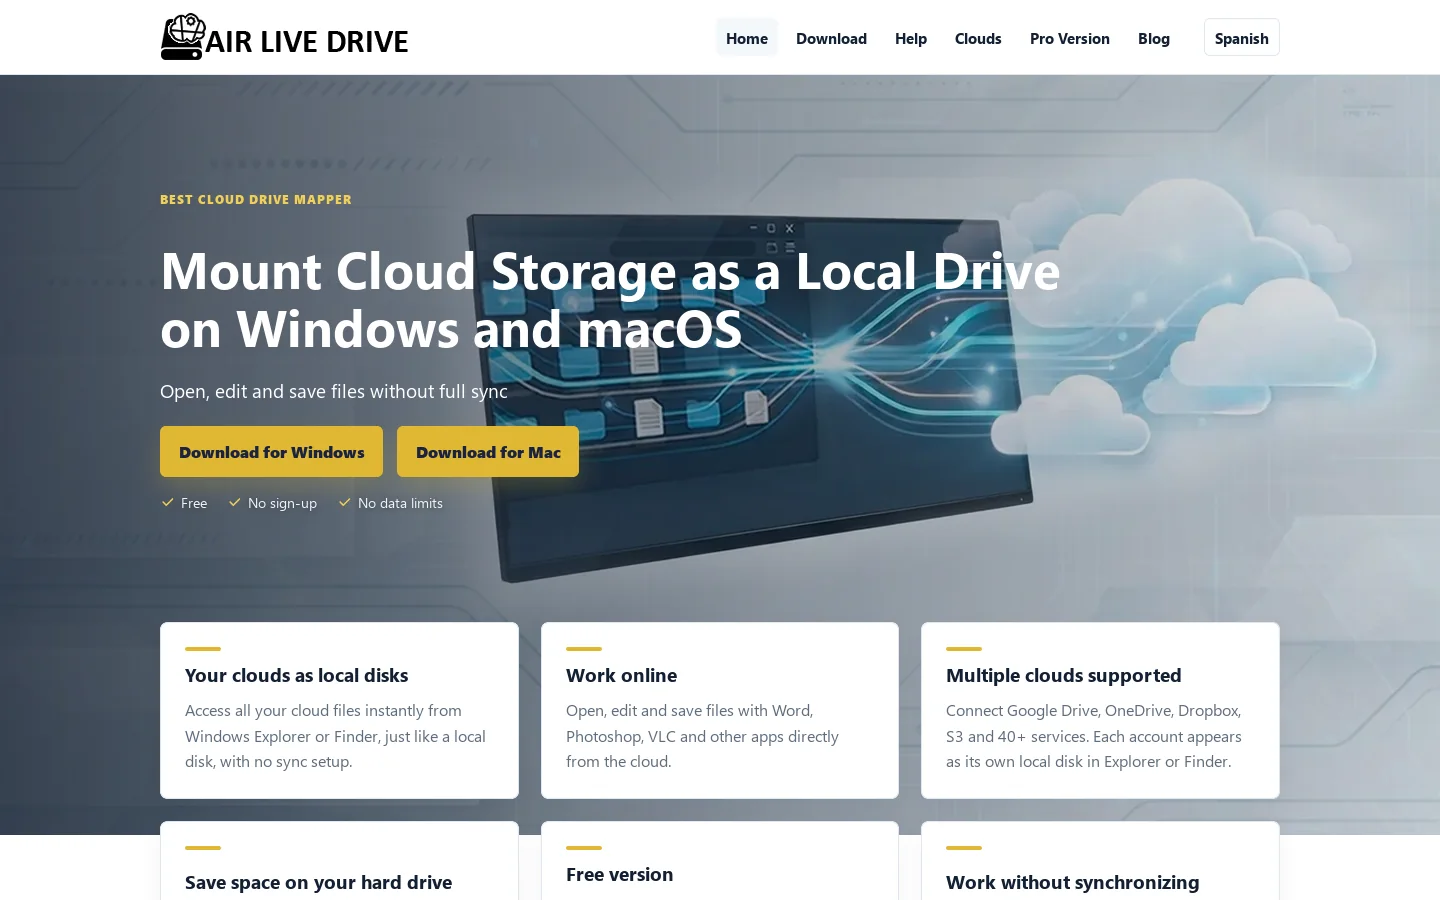This screenshot has width=1440, height=900.
Task: Click 'Open, edit and save files without full sync' text
Action: 334,391
